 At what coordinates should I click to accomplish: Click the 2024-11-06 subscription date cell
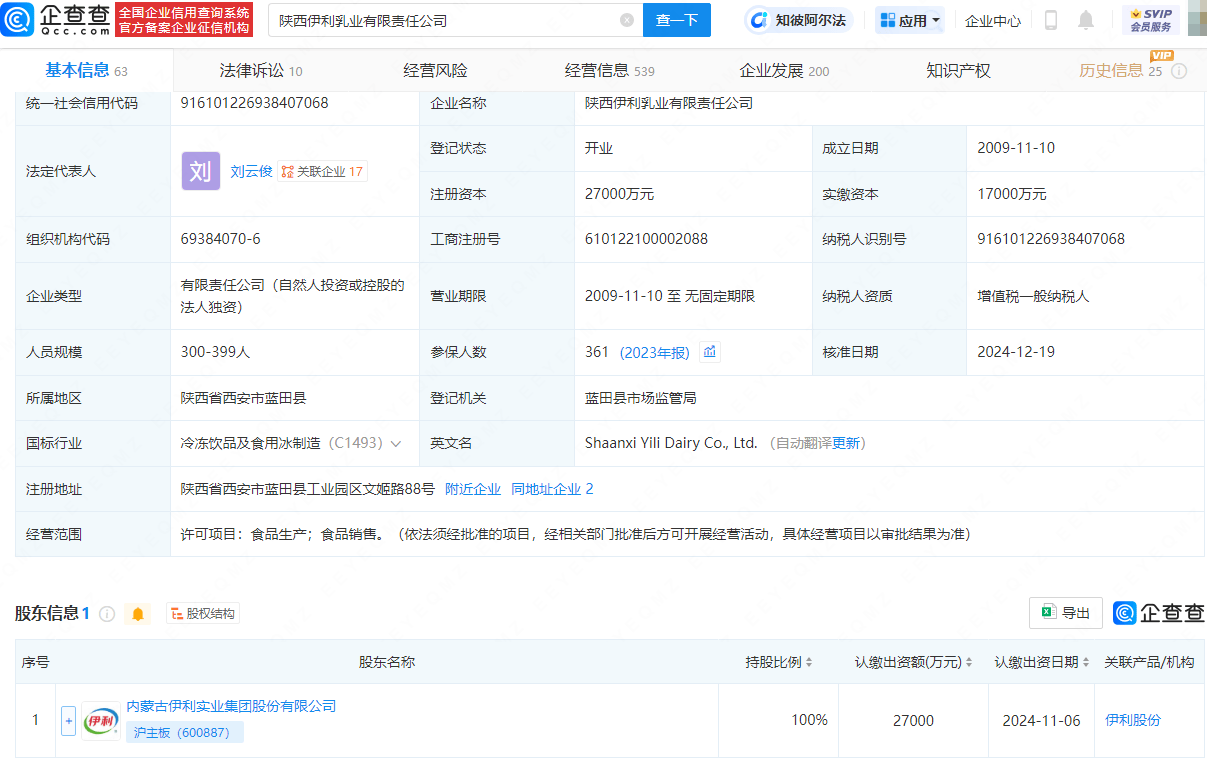(x=1041, y=721)
